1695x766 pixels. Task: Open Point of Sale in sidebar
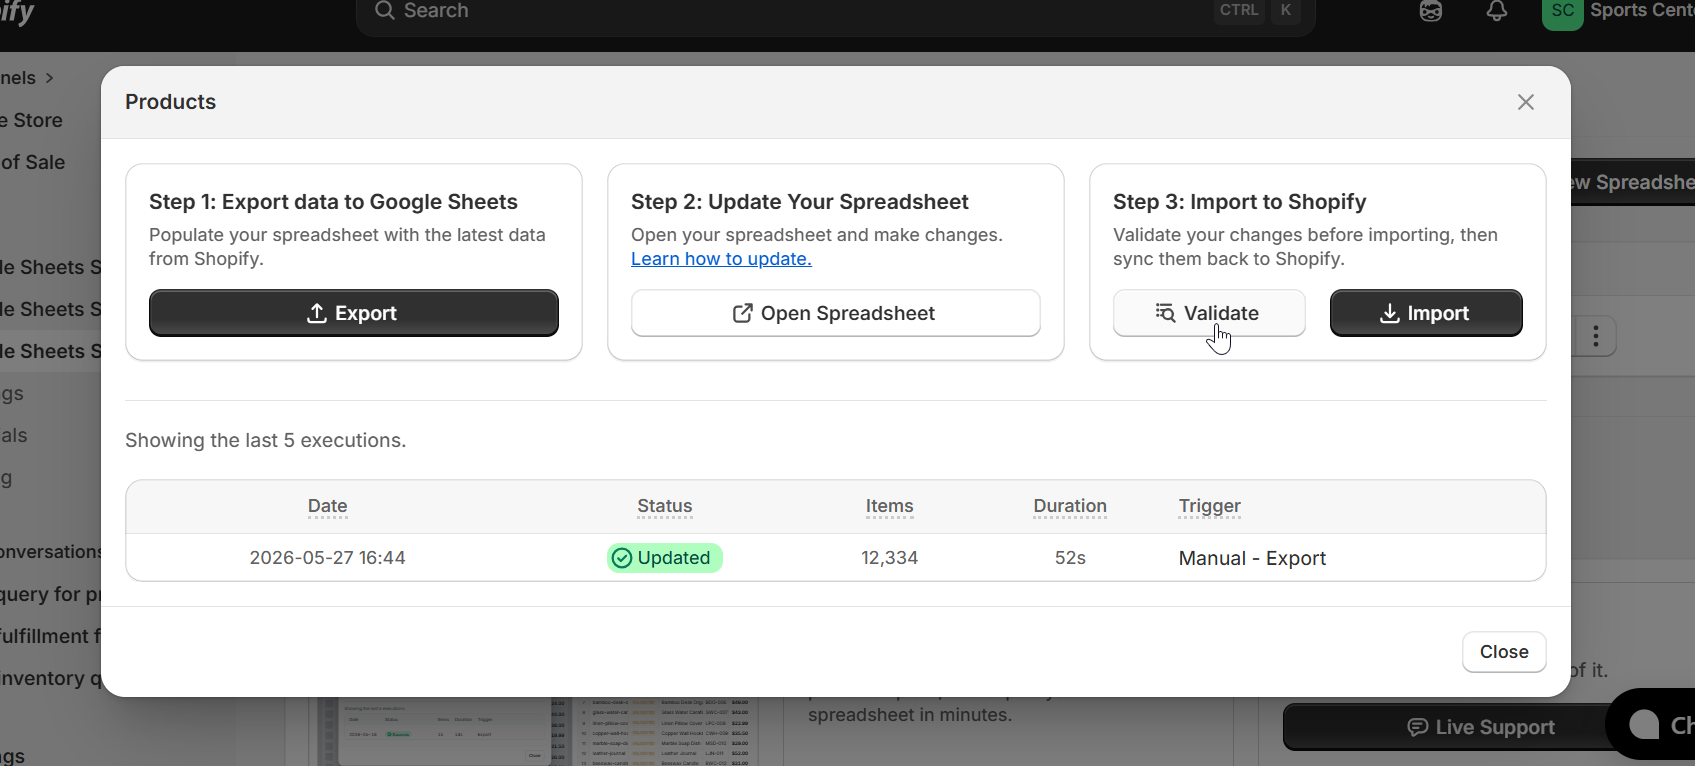point(32,162)
